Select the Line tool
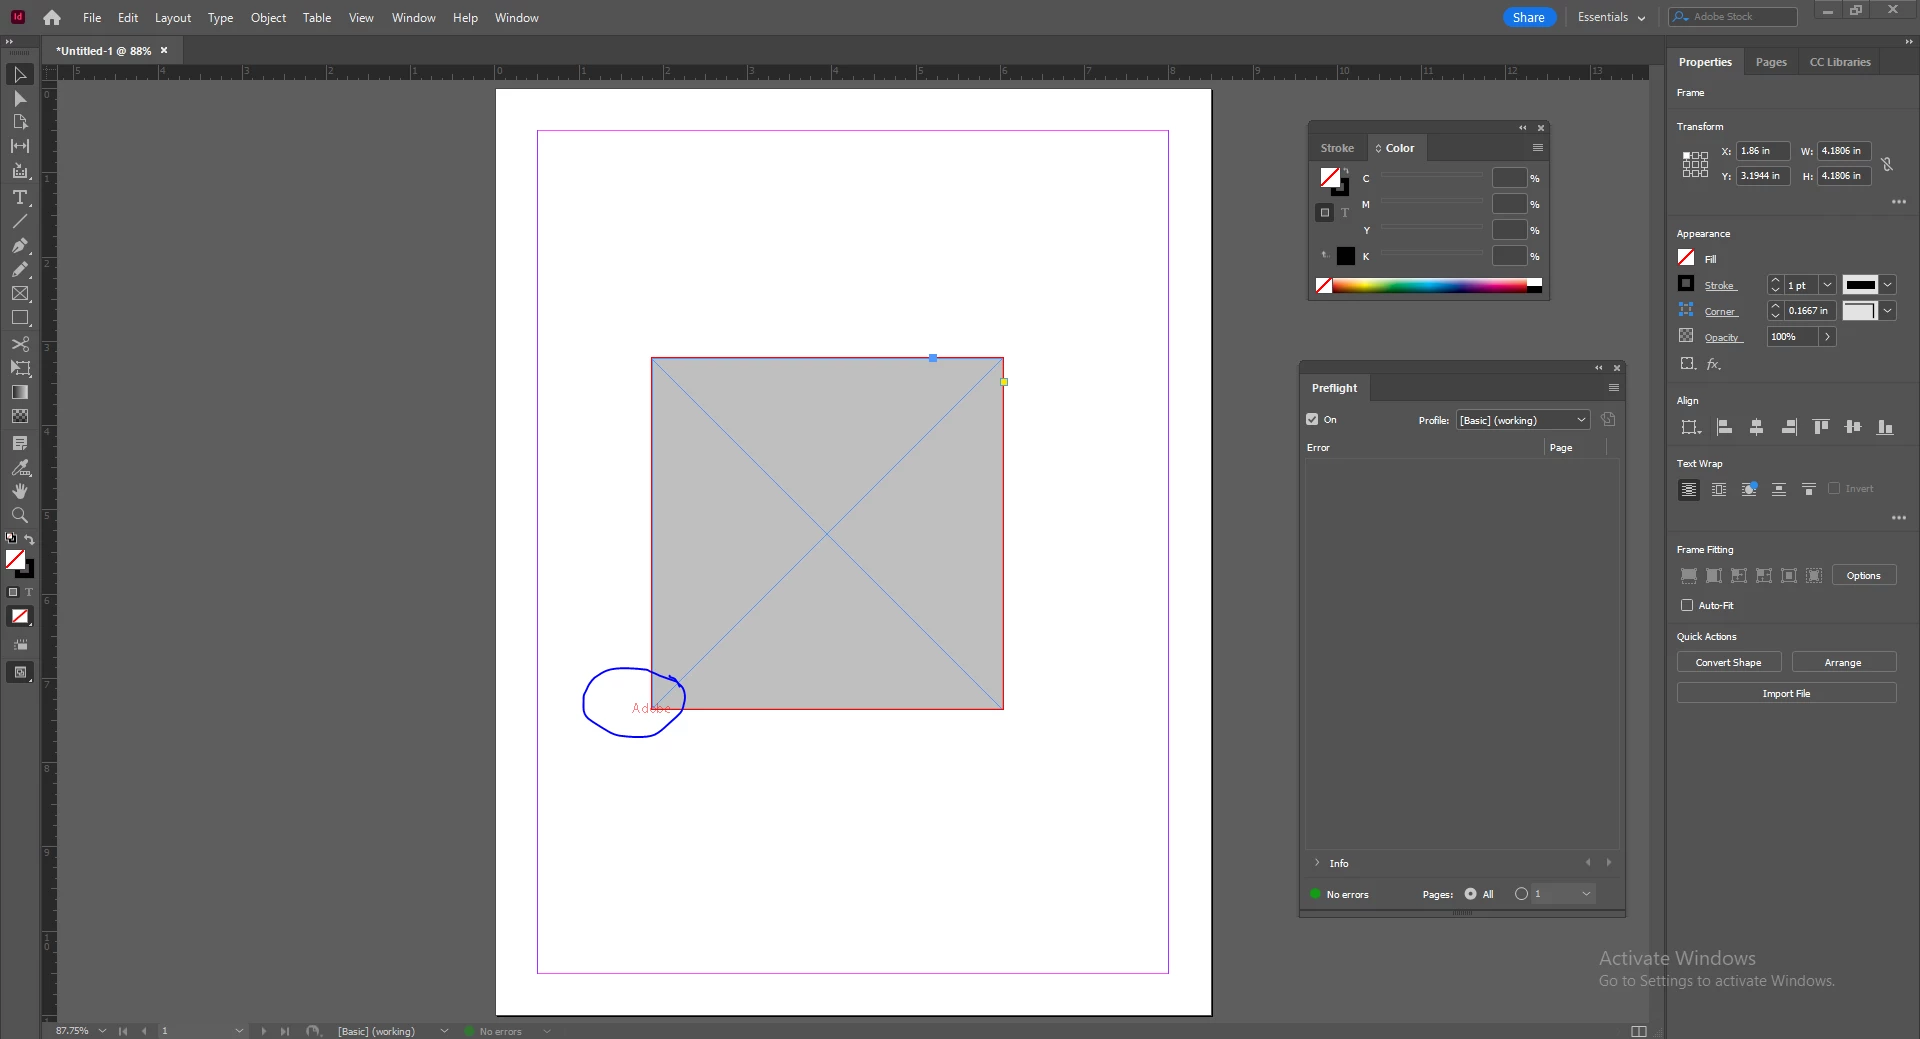The image size is (1920, 1039). pyautogui.click(x=20, y=221)
